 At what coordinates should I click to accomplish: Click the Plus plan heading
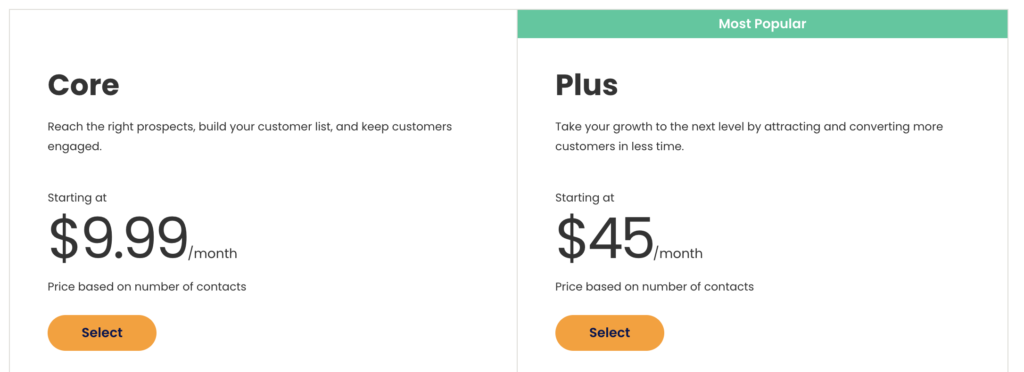pos(586,85)
